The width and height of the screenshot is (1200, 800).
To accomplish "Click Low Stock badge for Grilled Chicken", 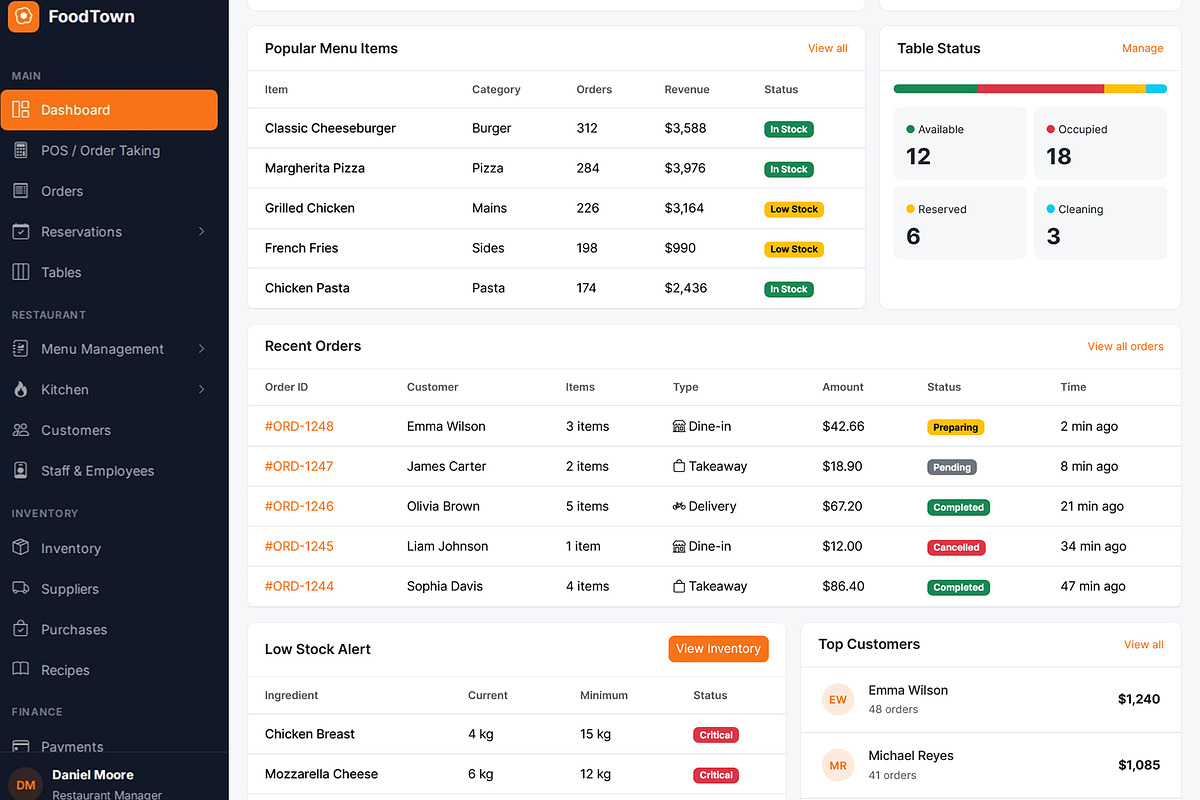I will coord(794,209).
